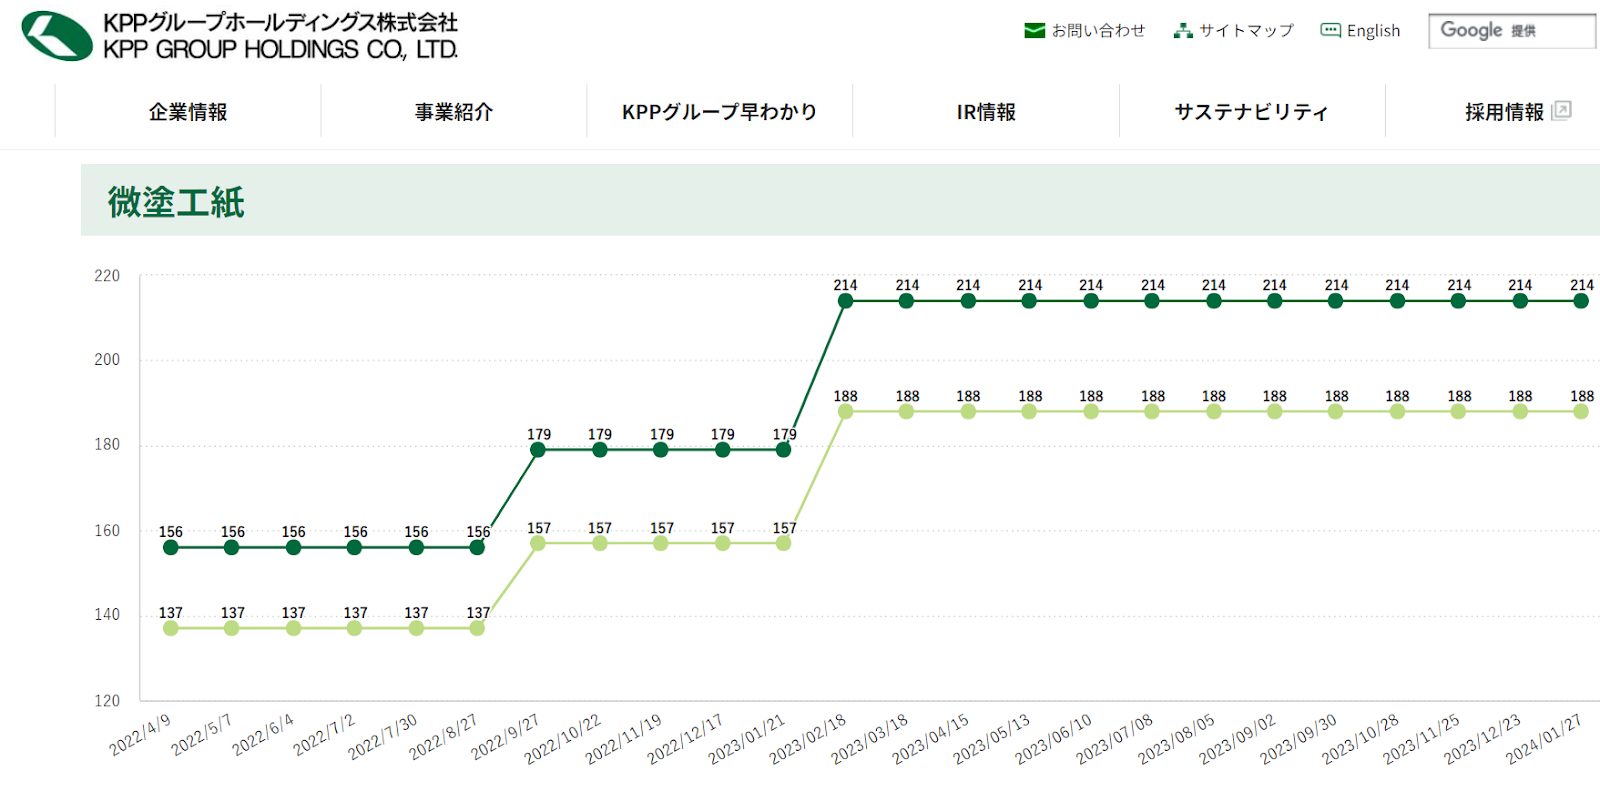The image size is (1600, 812).
Task: Click dark green 214 point at 2023/02/18
Action: pos(845,301)
